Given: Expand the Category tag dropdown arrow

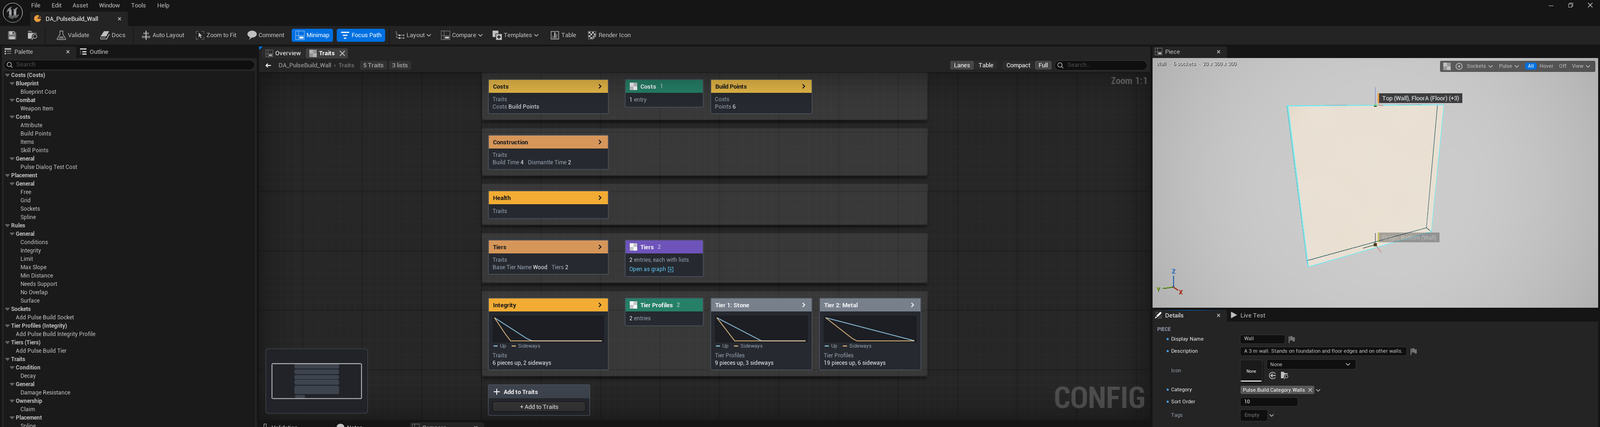Looking at the screenshot, I should [x=1318, y=390].
